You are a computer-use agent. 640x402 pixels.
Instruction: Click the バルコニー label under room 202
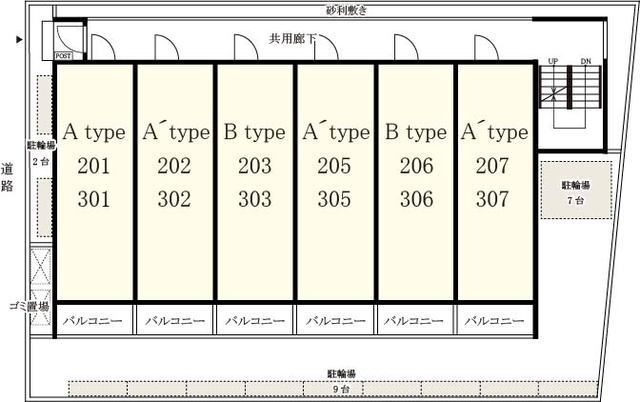pos(175,321)
